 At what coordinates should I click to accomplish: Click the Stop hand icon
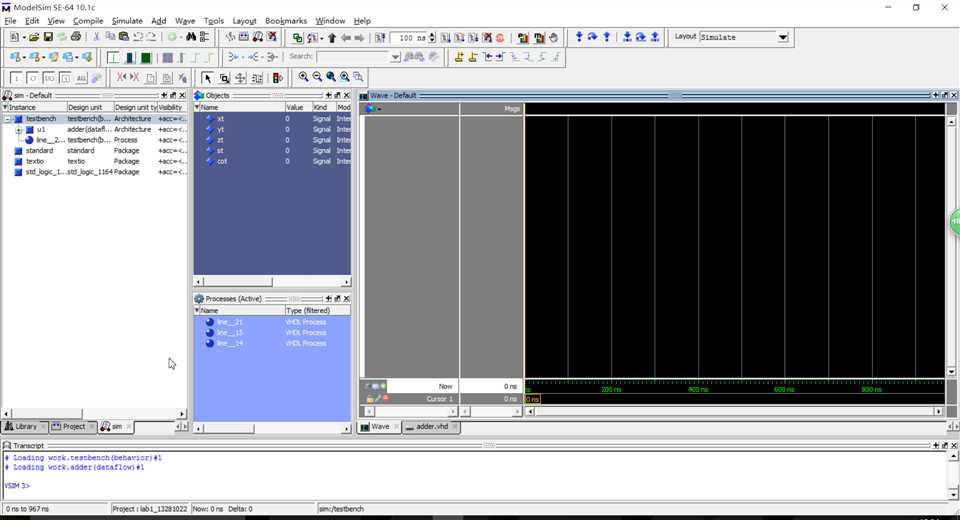pyautogui.click(x=553, y=38)
